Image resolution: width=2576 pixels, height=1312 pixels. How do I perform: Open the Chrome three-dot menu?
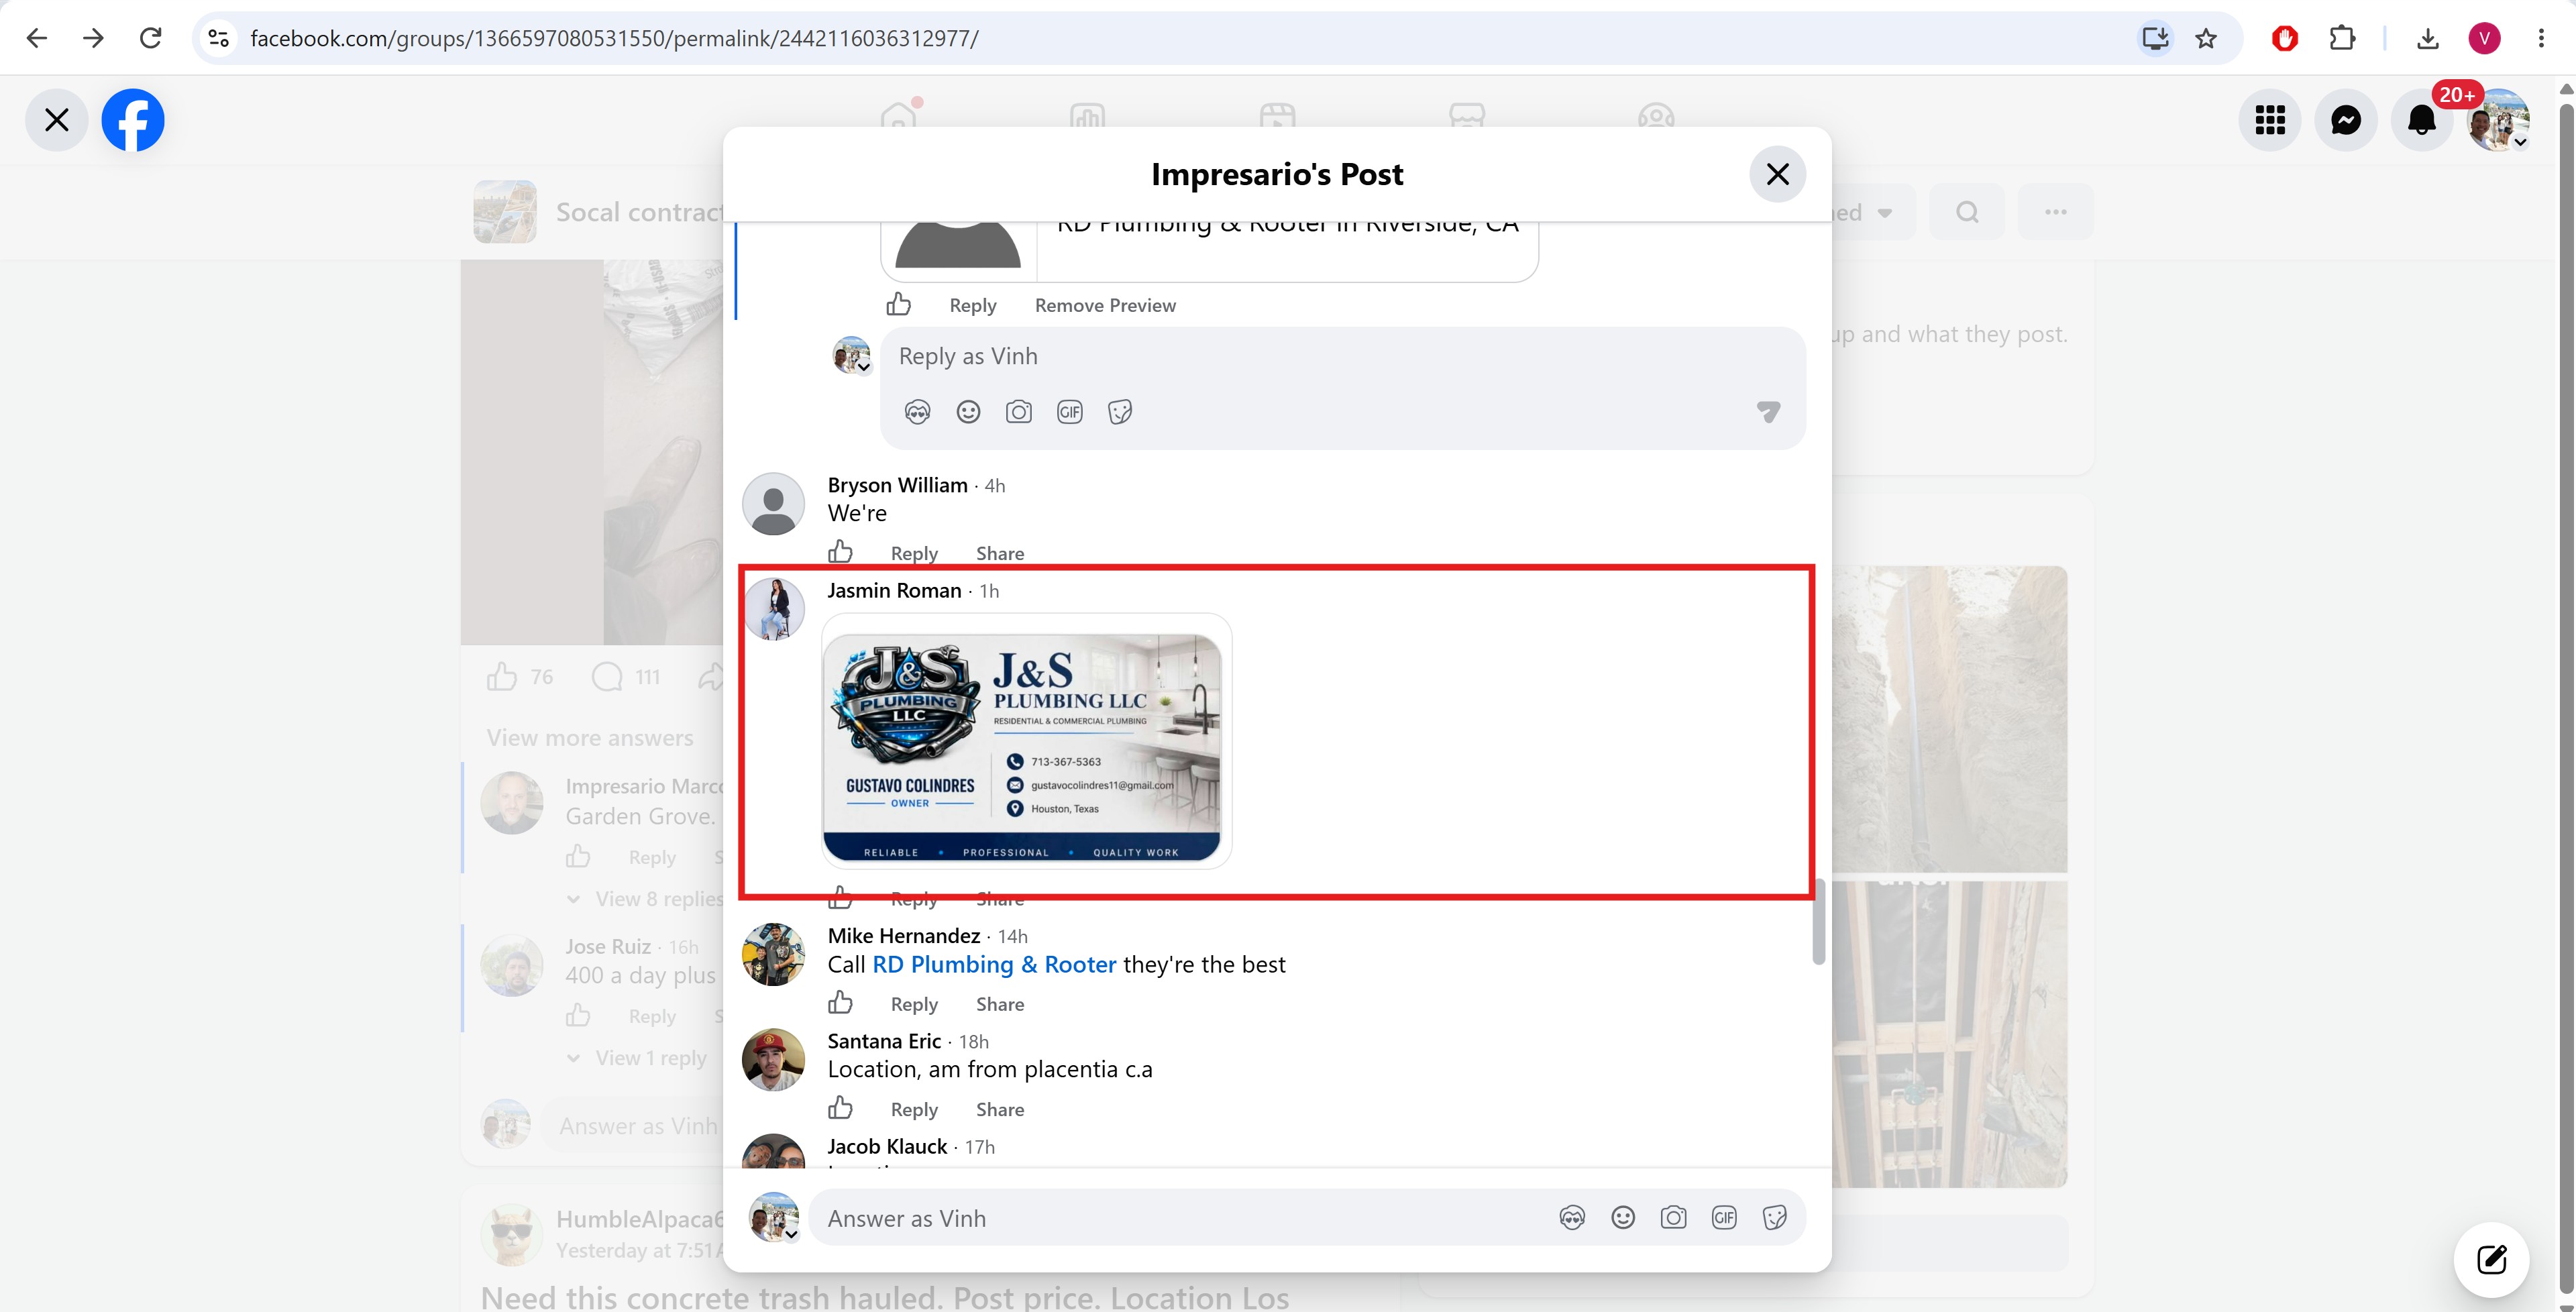[x=2541, y=38]
